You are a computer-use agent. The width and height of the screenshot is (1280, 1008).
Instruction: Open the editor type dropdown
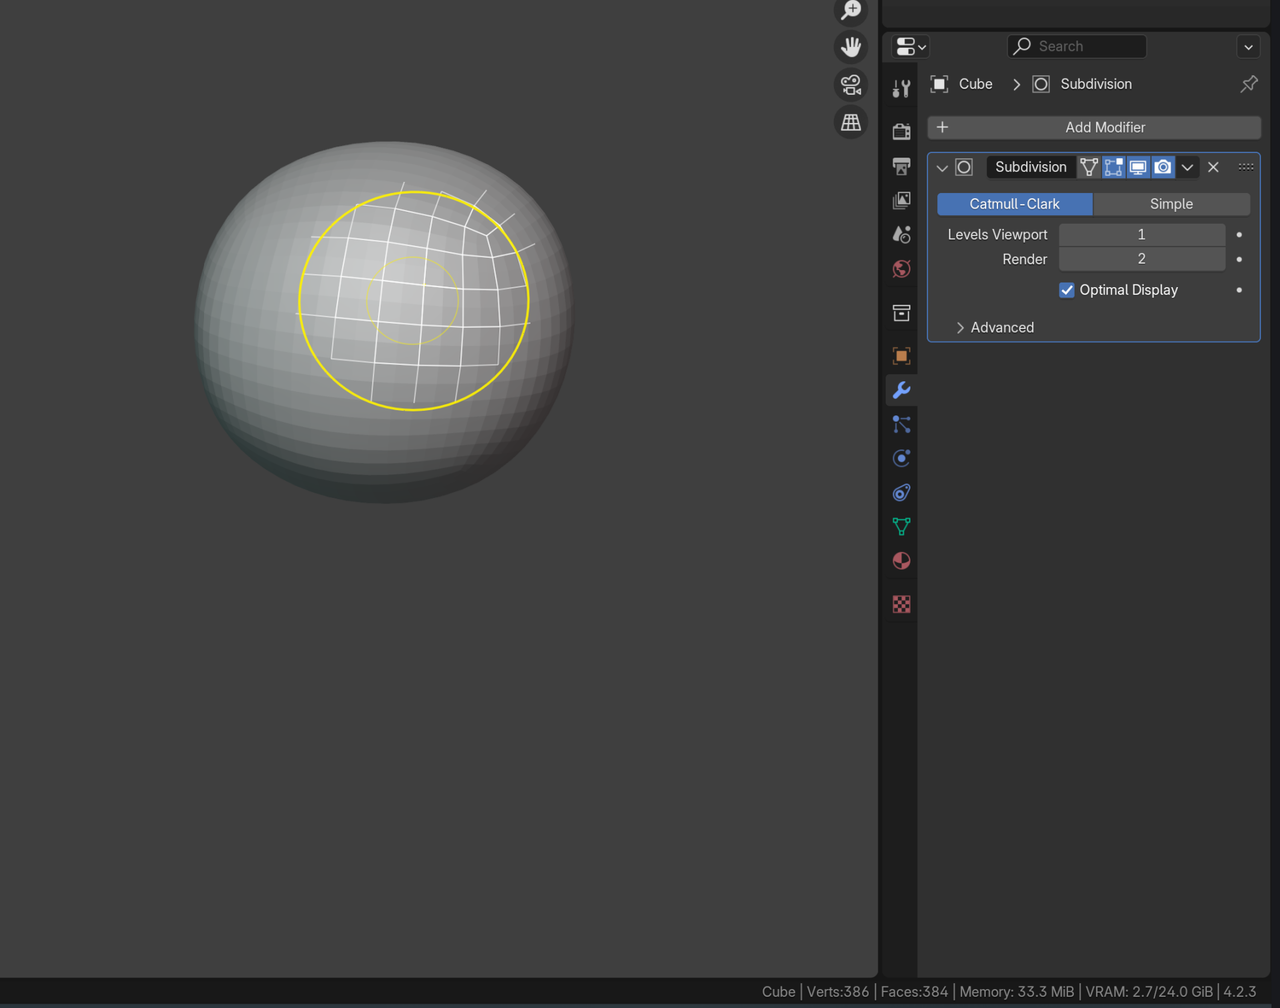click(x=910, y=46)
